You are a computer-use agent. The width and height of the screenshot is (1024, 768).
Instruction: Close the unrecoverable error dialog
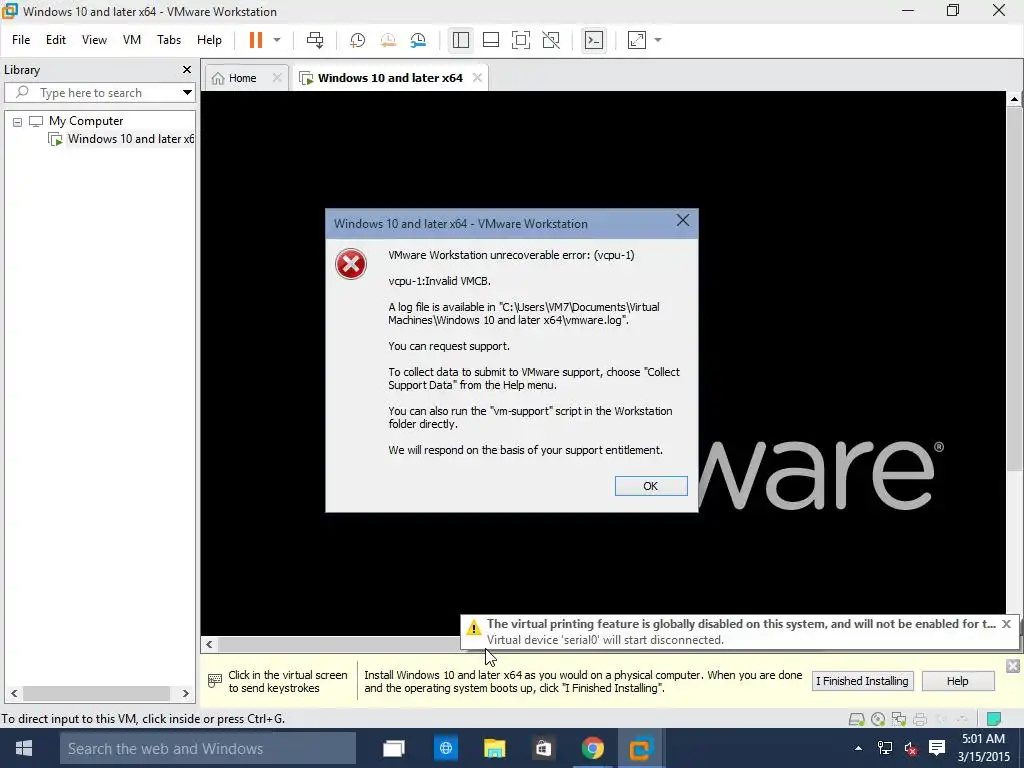[683, 221]
